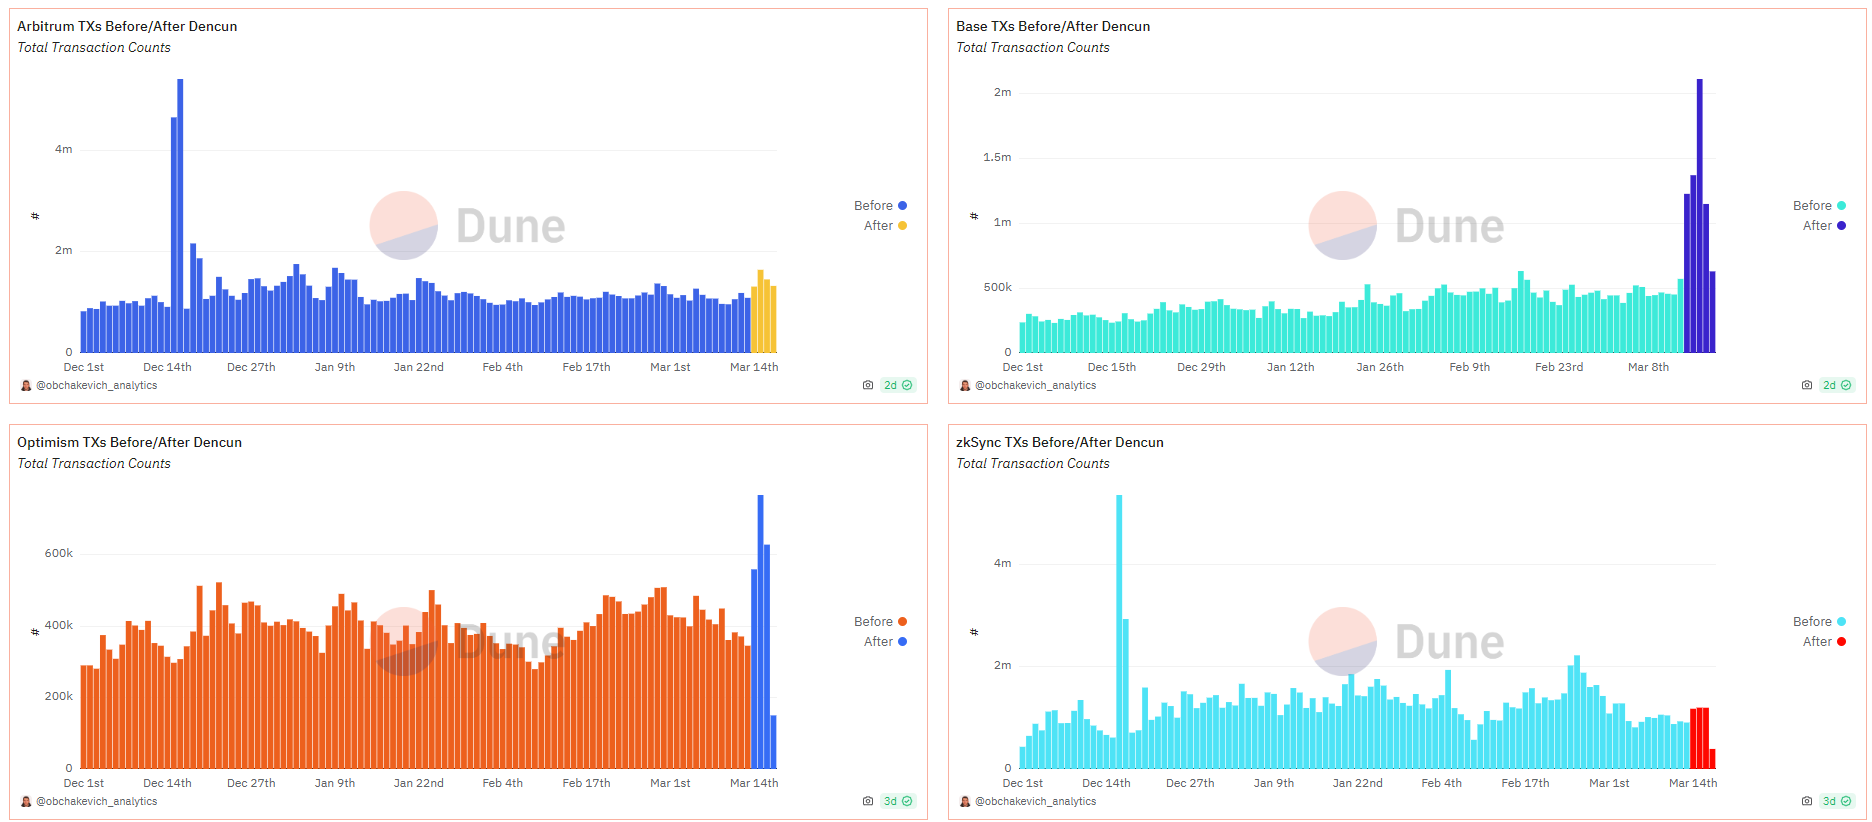This screenshot has width=1872, height=822.
Task: Hide the After series in the Optimism legend
Action: (878, 642)
